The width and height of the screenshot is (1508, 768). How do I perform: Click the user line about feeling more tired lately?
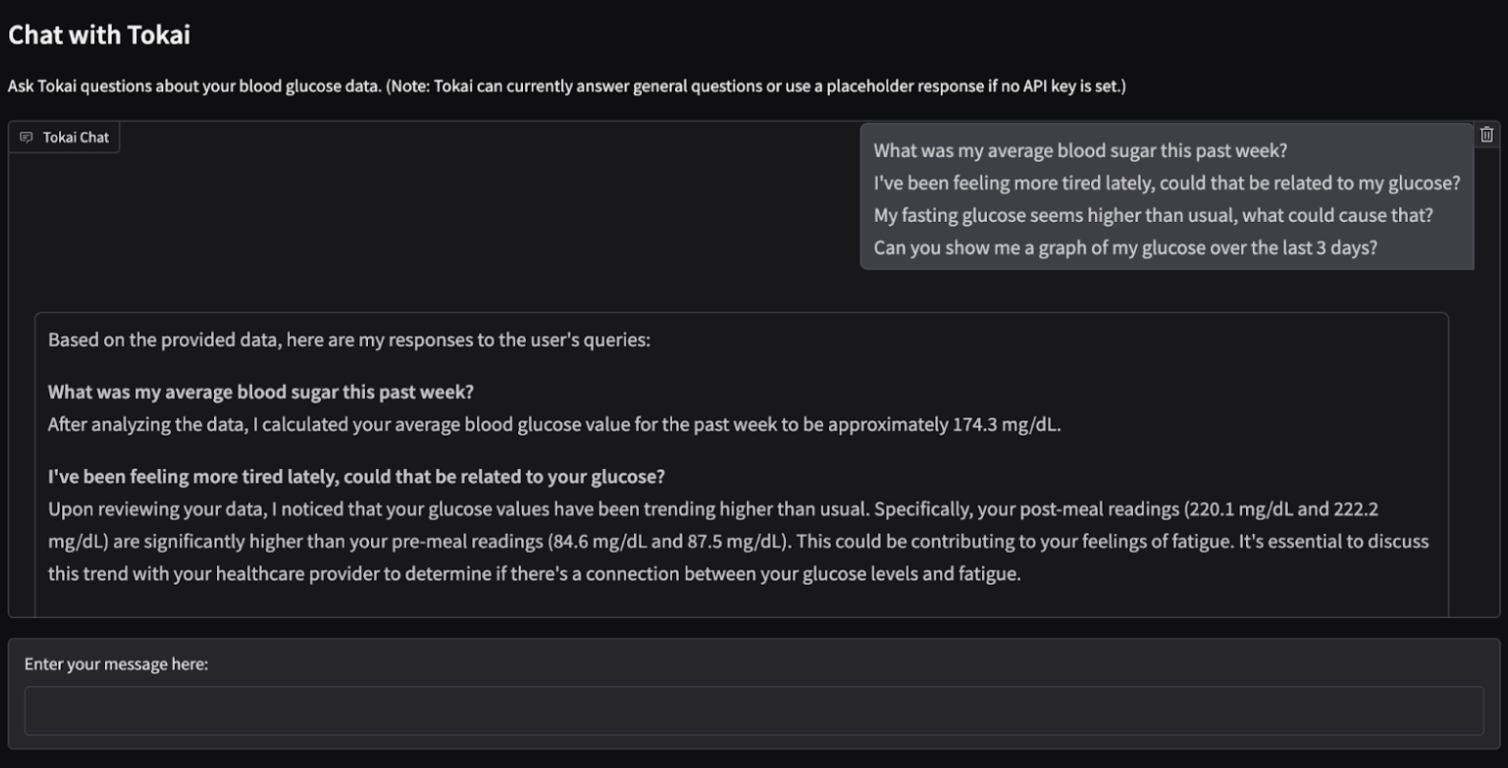tap(1167, 183)
